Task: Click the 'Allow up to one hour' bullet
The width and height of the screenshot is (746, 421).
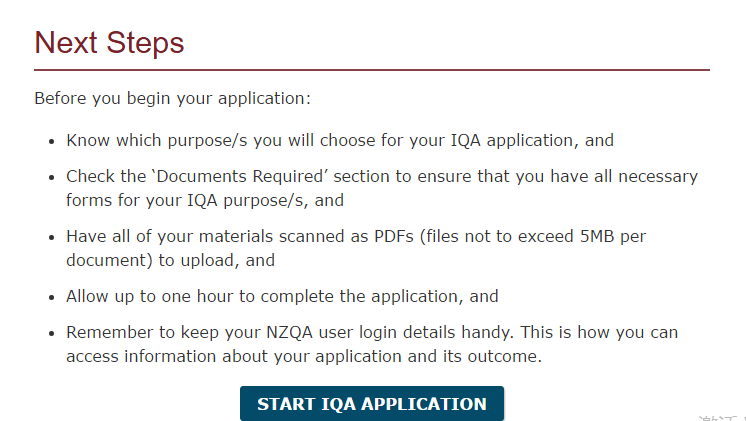Action: coord(282,296)
